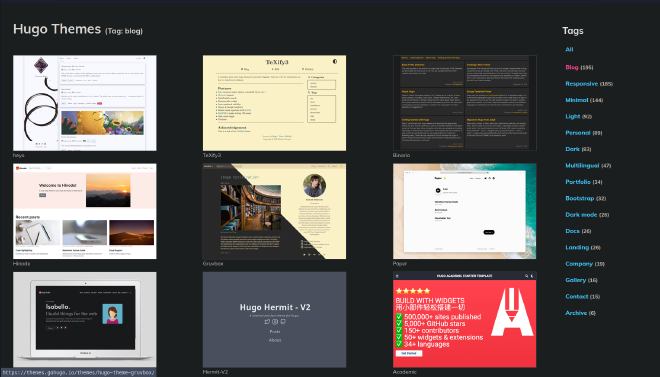Filter themes by the Docs tag
Screen dimensions: 660x377
pyautogui.click(x=572, y=231)
